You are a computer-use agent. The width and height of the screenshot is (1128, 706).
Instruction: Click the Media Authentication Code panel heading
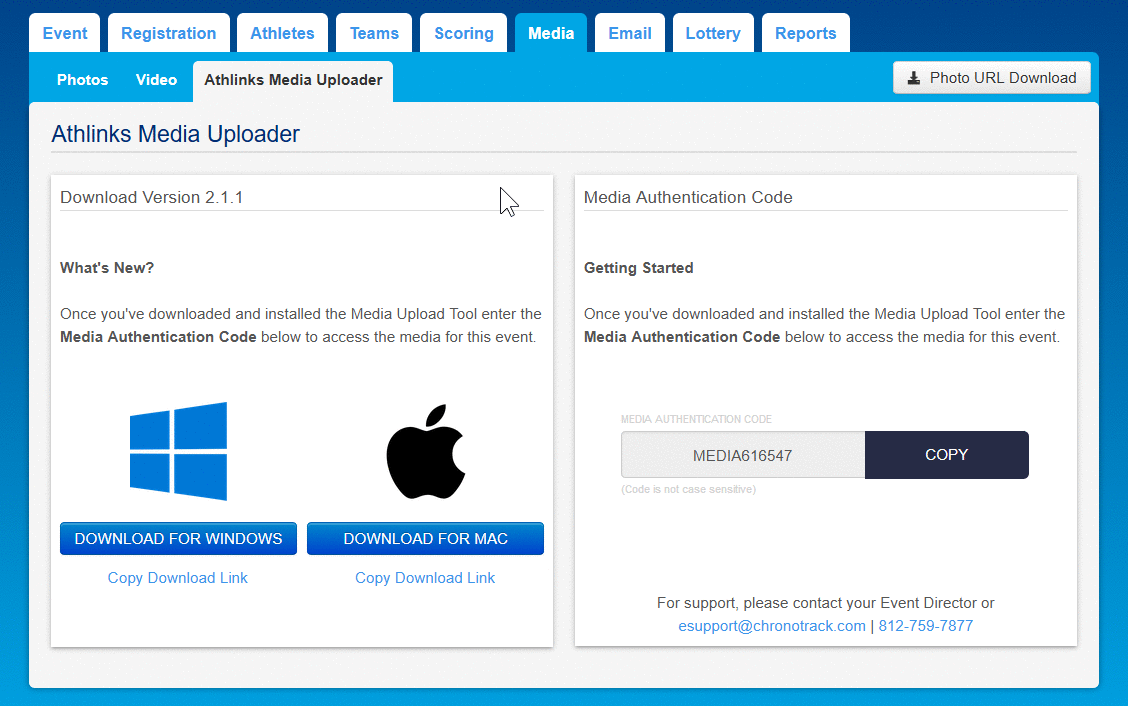[x=688, y=197]
